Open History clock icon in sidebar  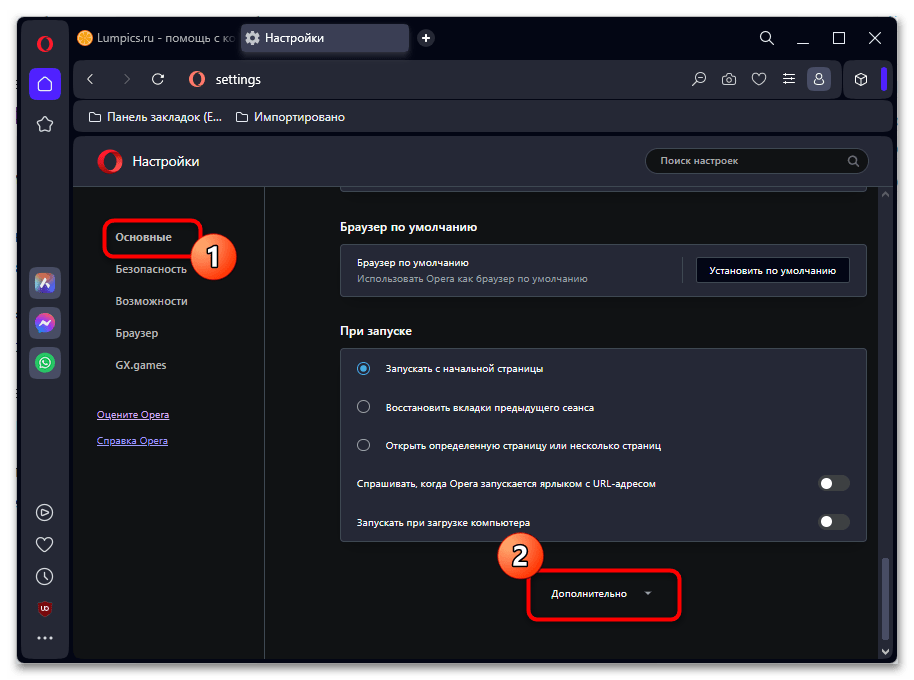click(45, 576)
